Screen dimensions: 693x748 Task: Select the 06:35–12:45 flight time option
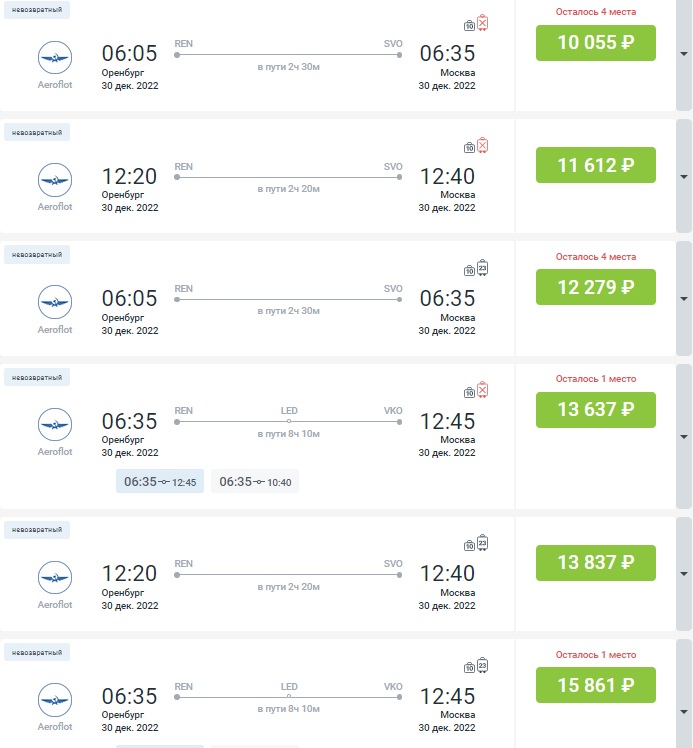point(160,482)
